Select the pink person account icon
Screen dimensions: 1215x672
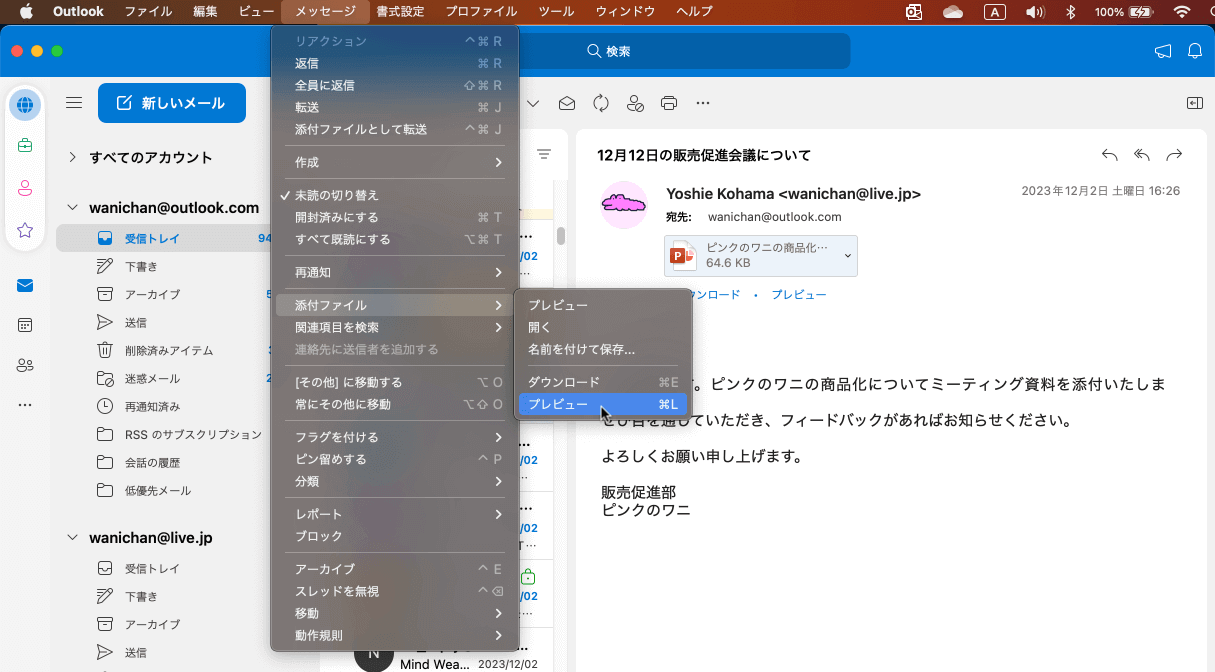tap(25, 188)
